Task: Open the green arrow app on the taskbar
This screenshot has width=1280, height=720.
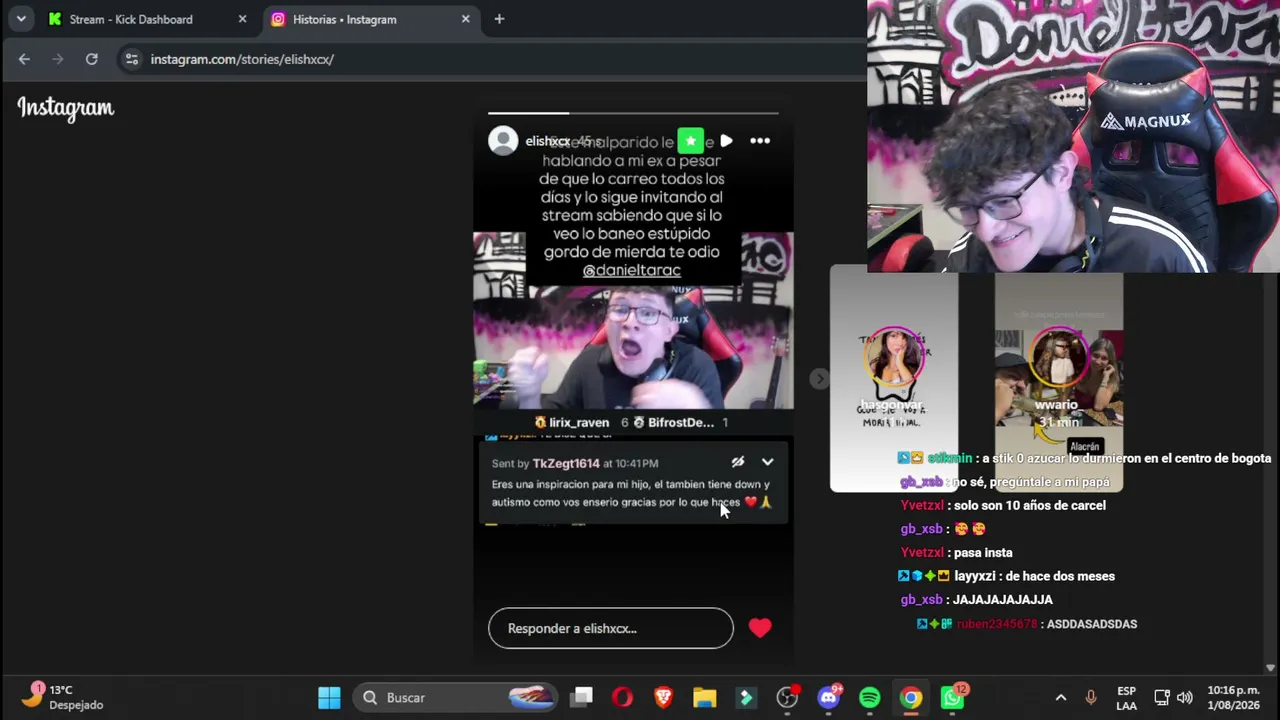Action: click(746, 697)
